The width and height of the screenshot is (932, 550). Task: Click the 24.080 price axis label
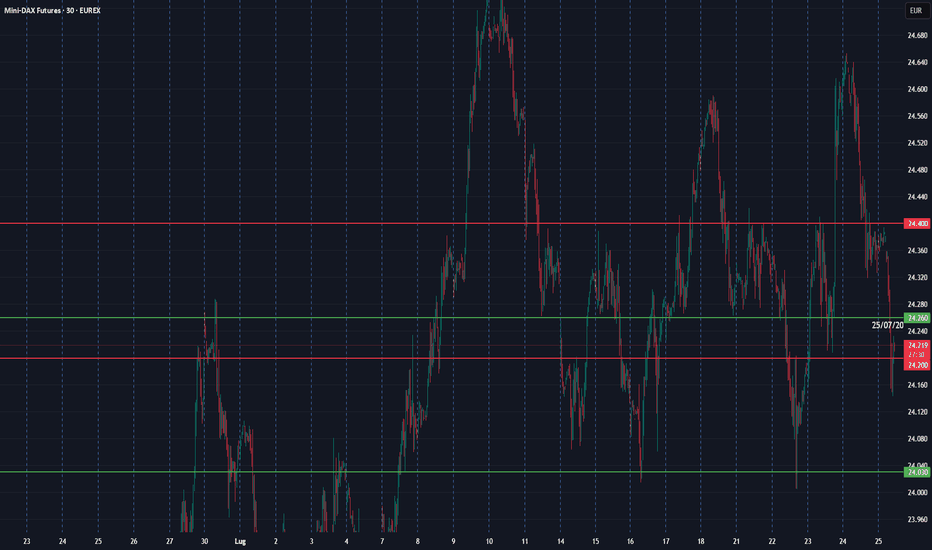917,439
